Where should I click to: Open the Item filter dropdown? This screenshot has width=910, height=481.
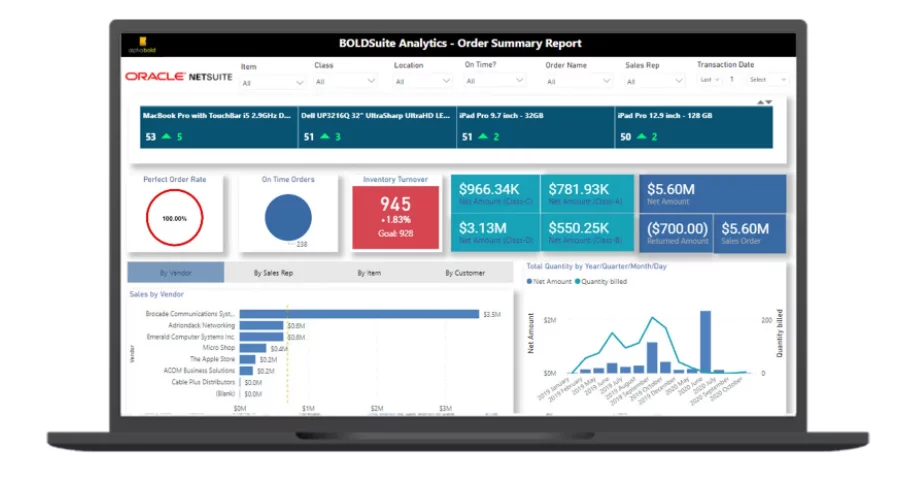[272, 83]
